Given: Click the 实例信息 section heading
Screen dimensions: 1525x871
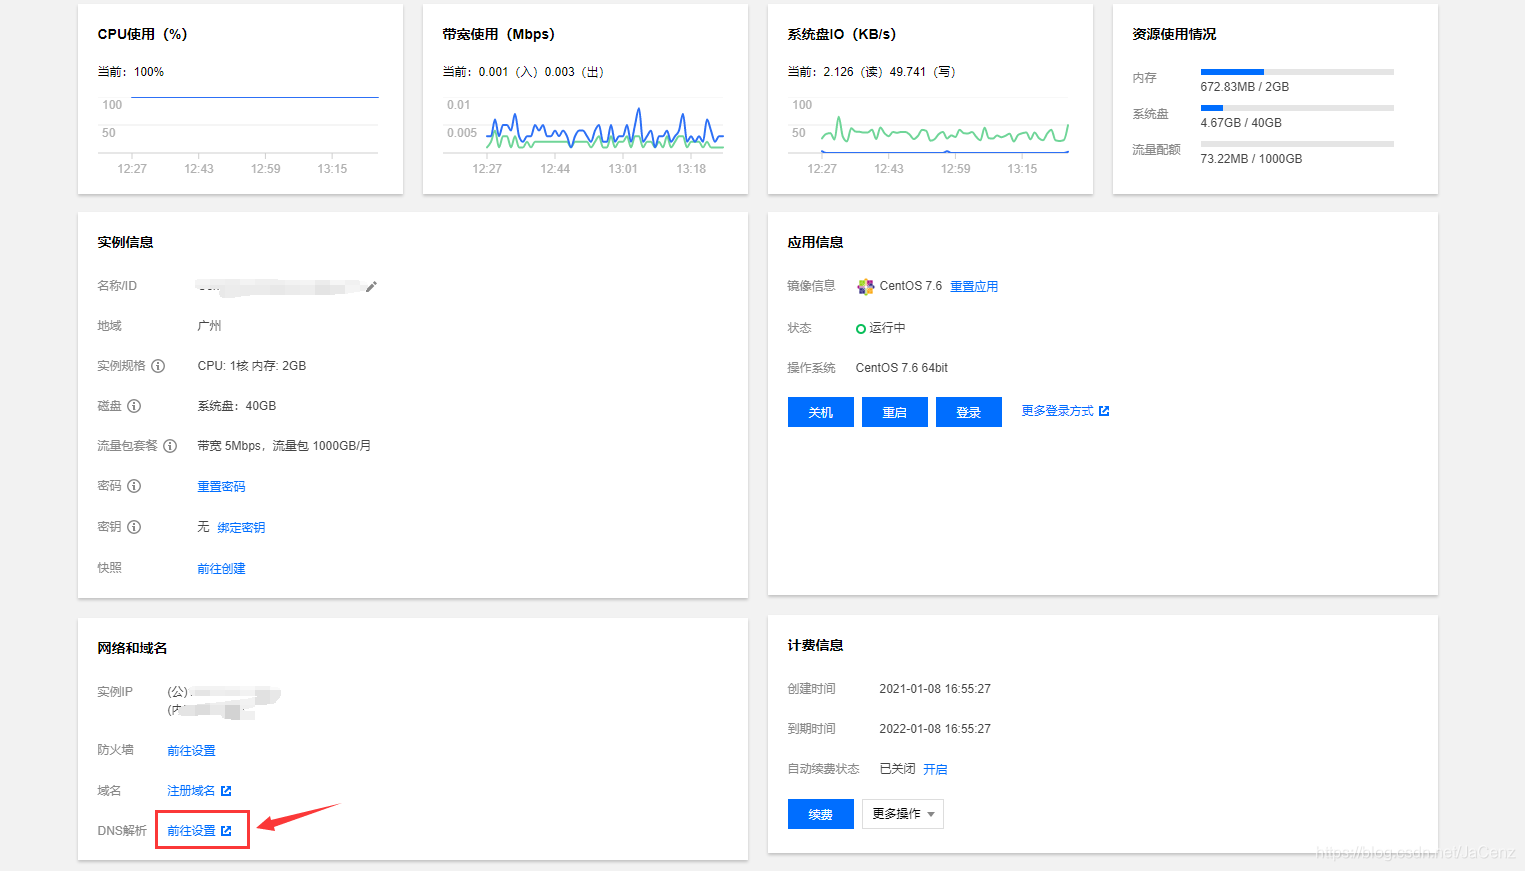Looking at the screenshot, I should 125,242.
